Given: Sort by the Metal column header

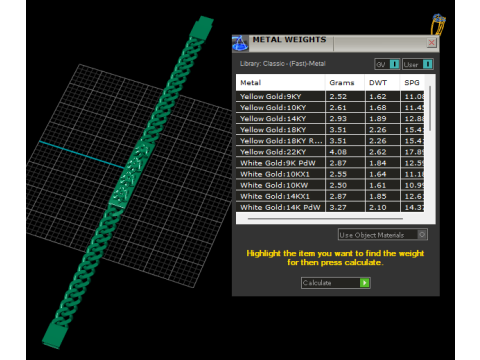Looking at the screenshot, I should (281, 83).
